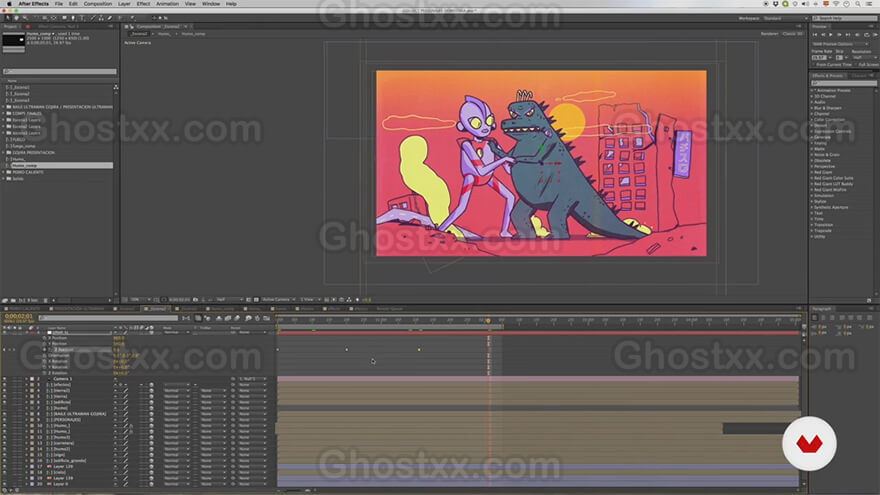Open Resolution Half dropdown in Preview panel
The width and height of the screenshot is (880, 495).
864,57
